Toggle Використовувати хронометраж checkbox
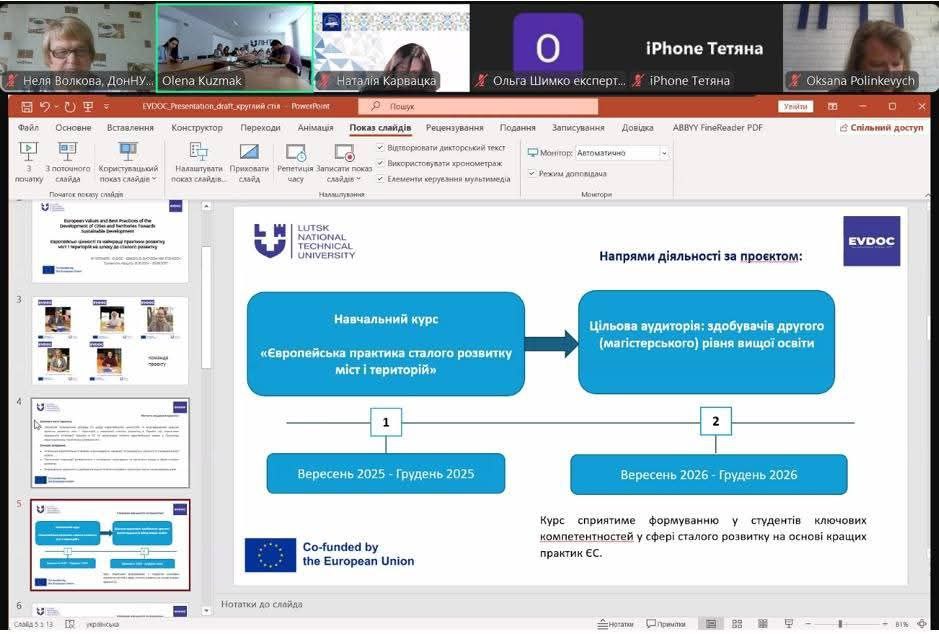Viewport: 939px width, 634px height. [x=380, y=163]
